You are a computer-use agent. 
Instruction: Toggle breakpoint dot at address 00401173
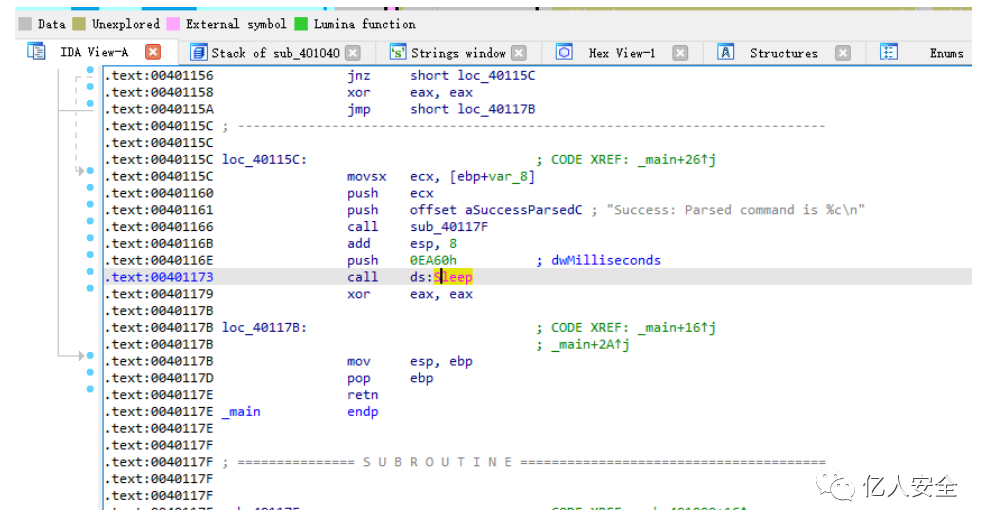[90, 272]
